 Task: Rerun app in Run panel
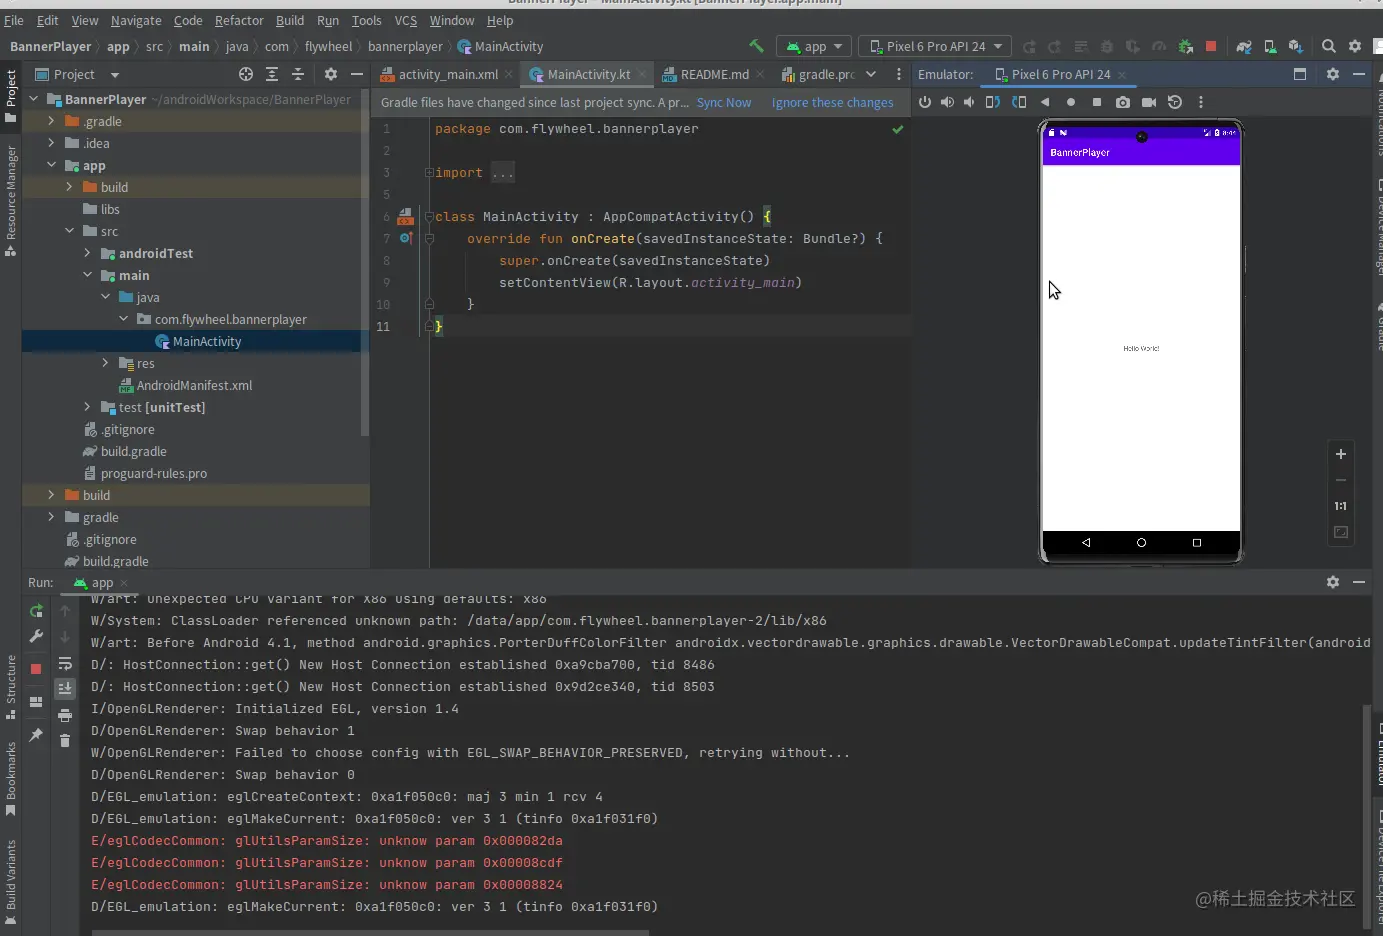tap(37, 611)
